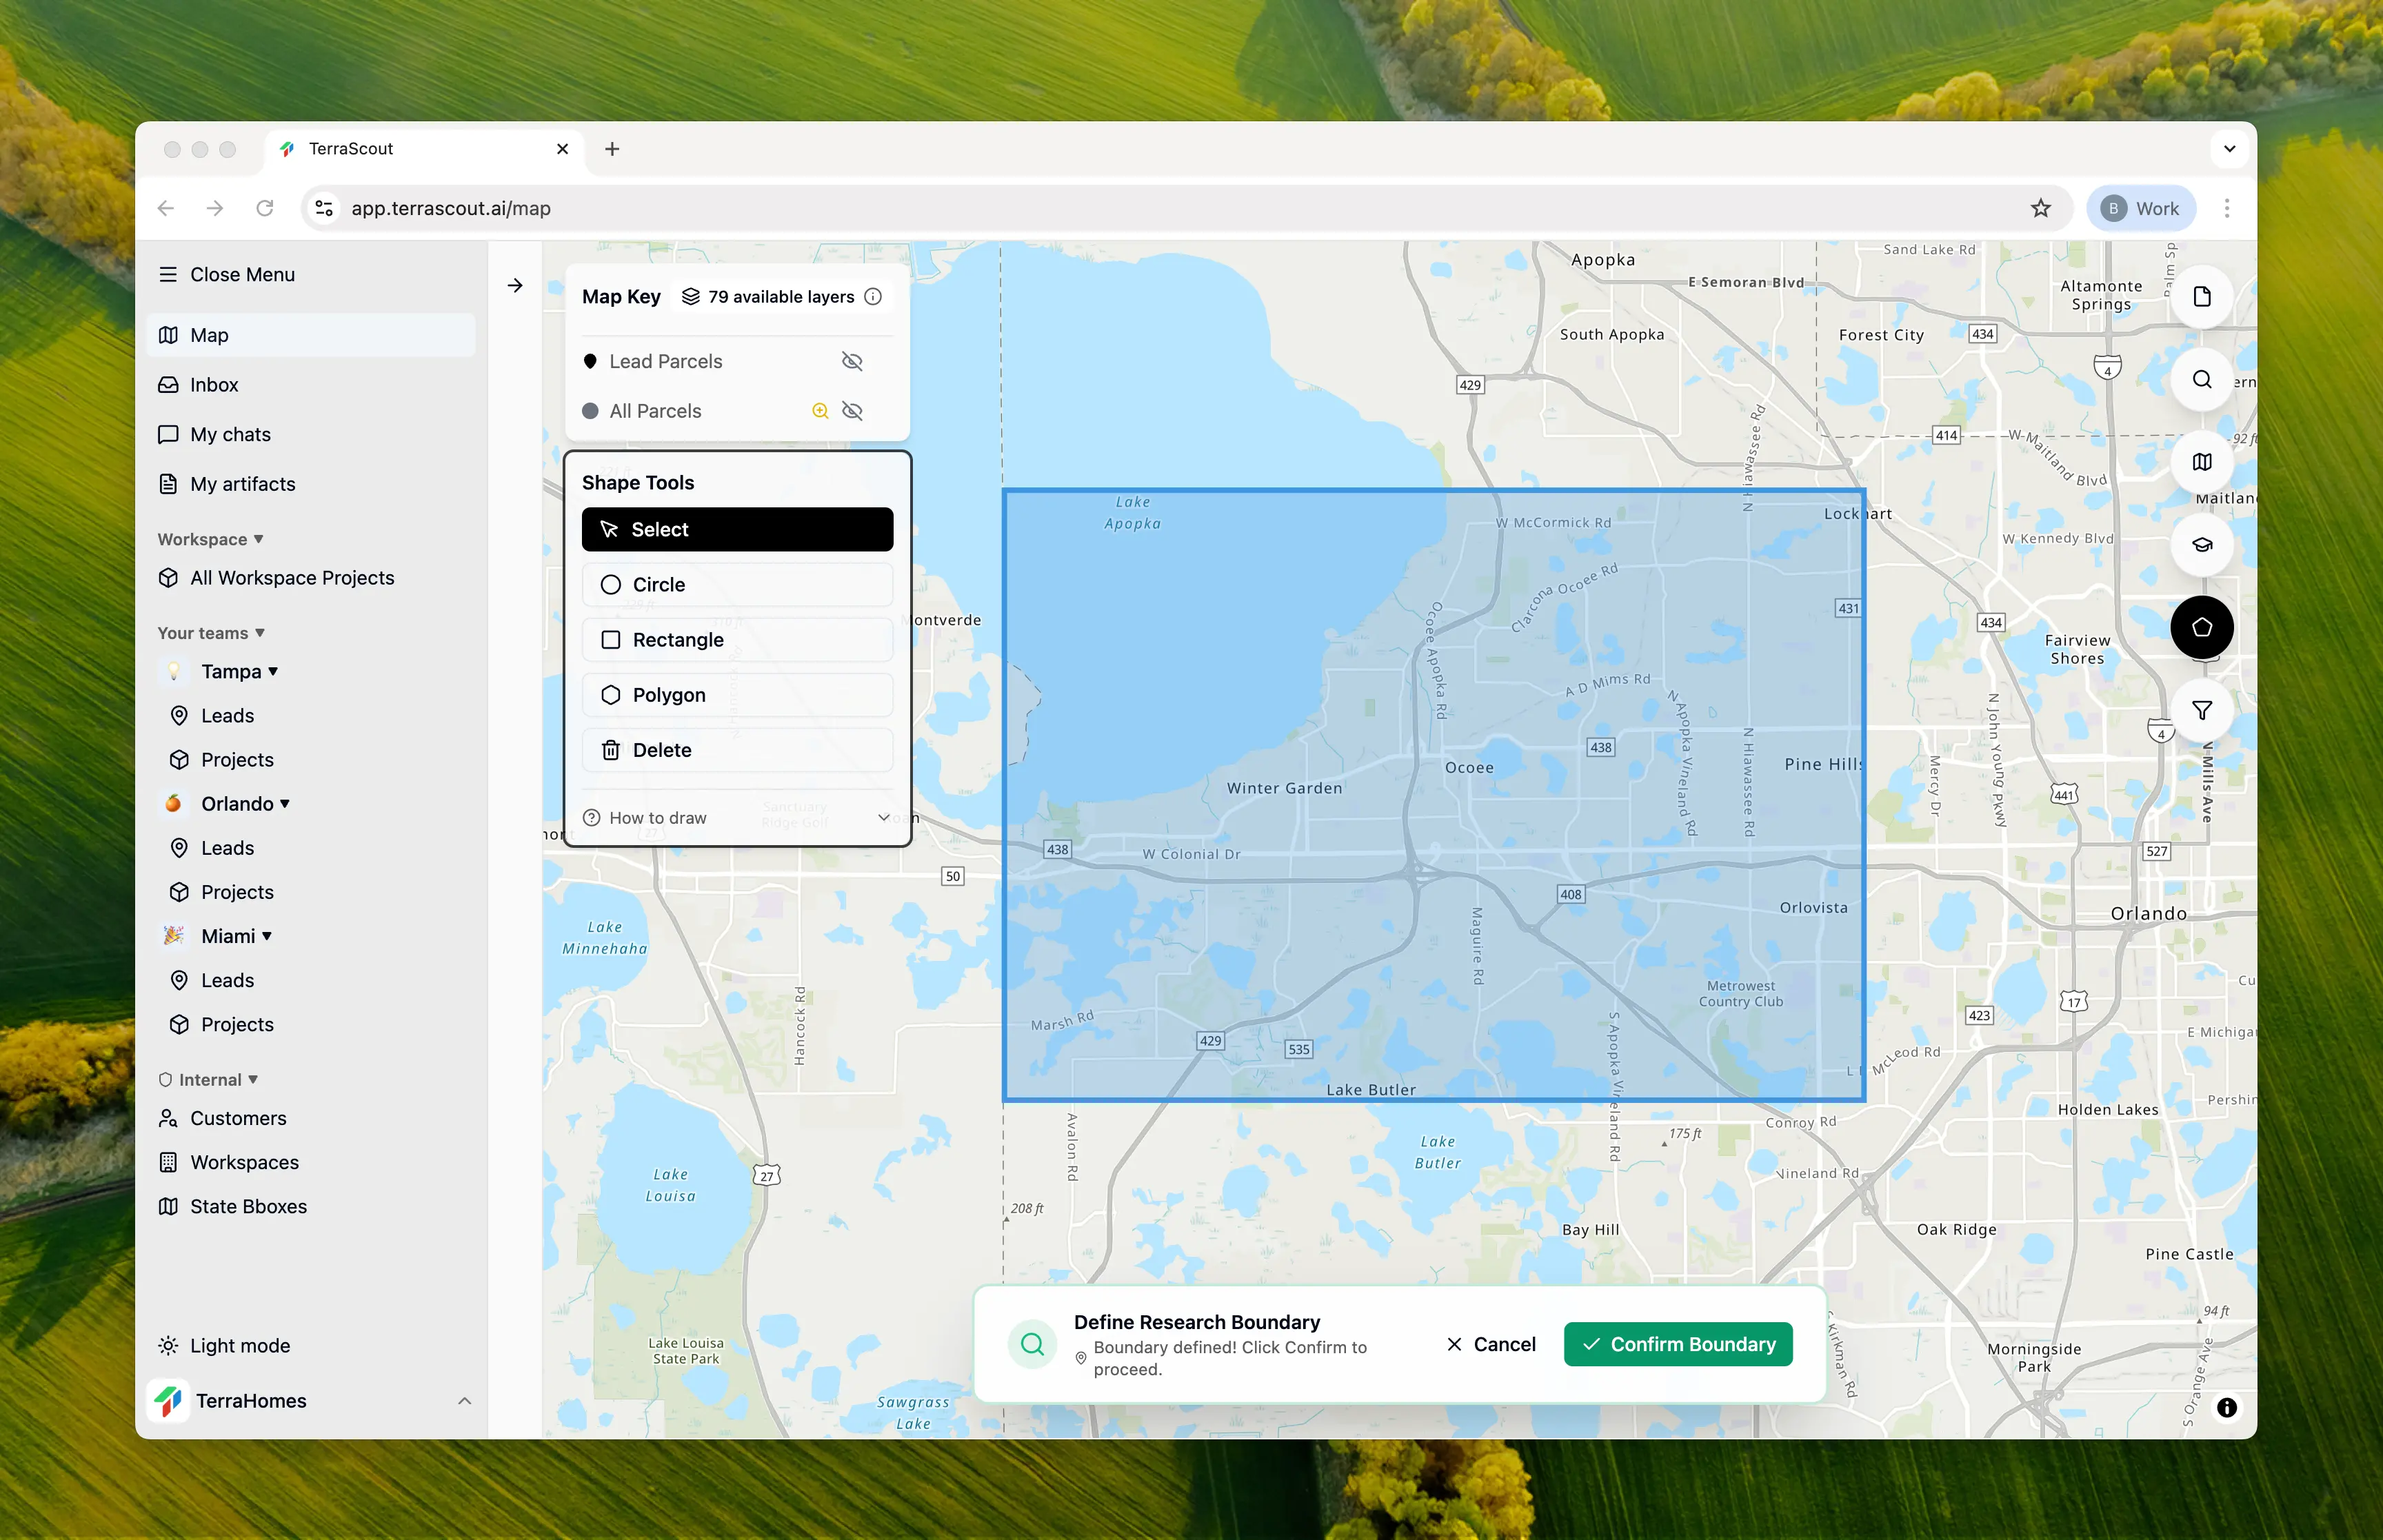The image size is (2383, 1540).
Task: Click the yellow zoom icon beside All Parcels
Action: (x=820, y=411)
